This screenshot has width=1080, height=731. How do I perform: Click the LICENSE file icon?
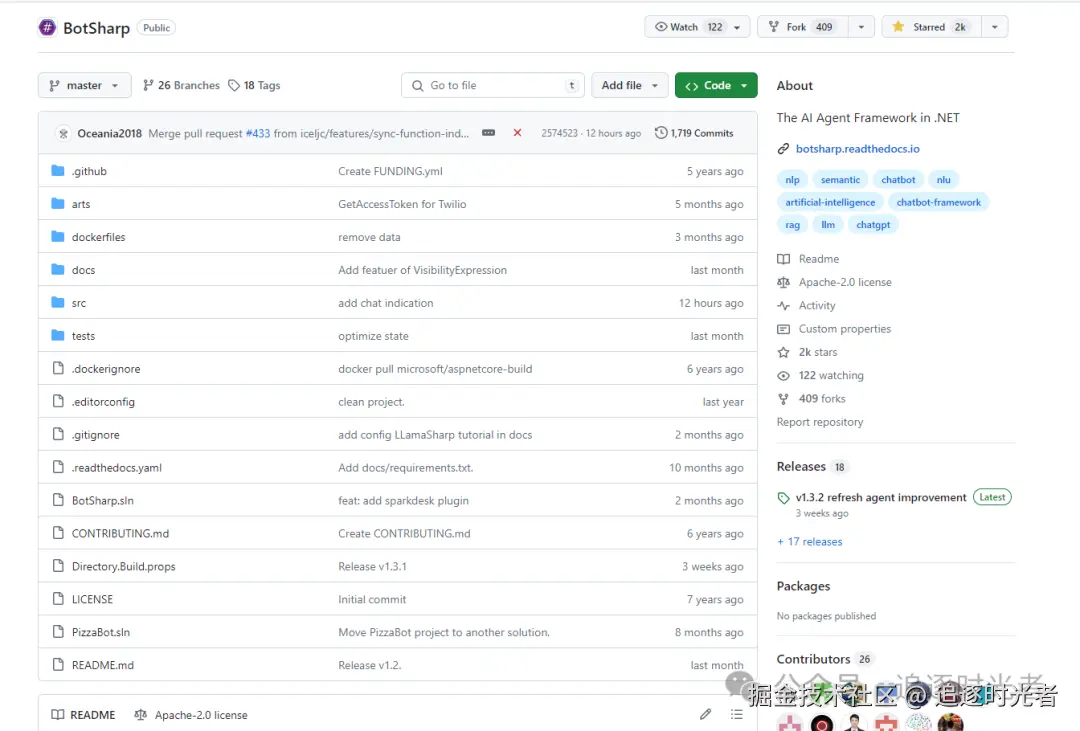tap(59, 599)
